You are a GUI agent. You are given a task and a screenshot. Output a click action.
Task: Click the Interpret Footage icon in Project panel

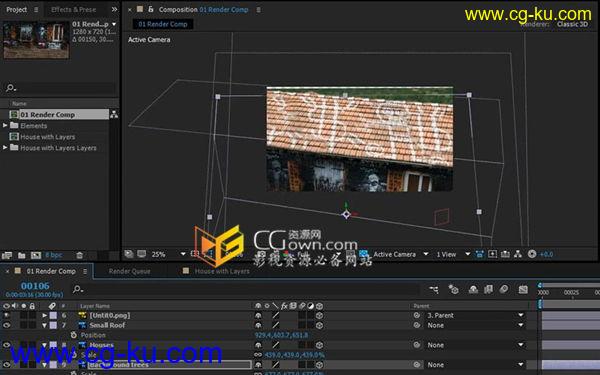(7, 255)
